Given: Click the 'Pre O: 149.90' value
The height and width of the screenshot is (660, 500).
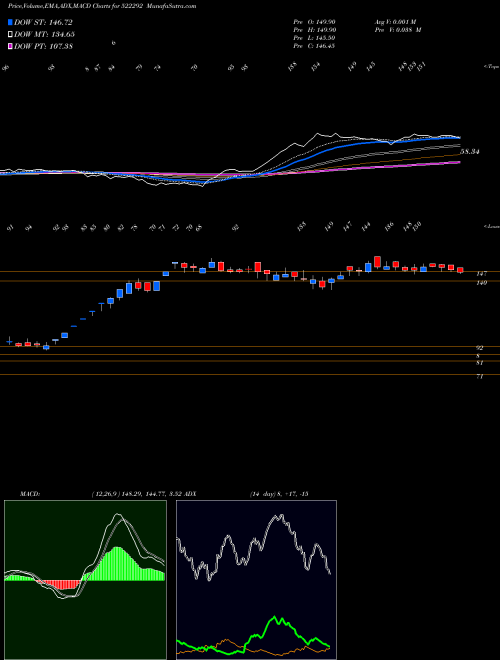Looking at the screenshot, I should click(314, 21).
